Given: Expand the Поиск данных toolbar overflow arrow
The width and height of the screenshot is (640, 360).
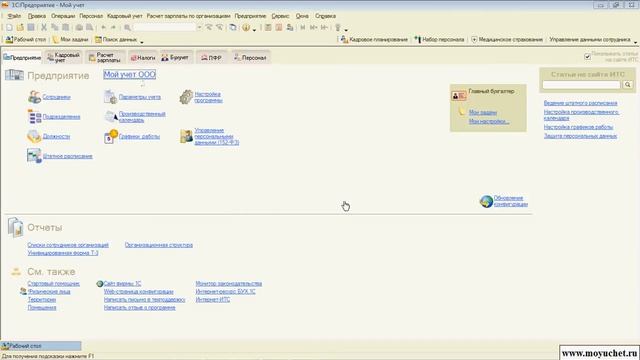Looking at the screenshot, I should coord(142,42).
